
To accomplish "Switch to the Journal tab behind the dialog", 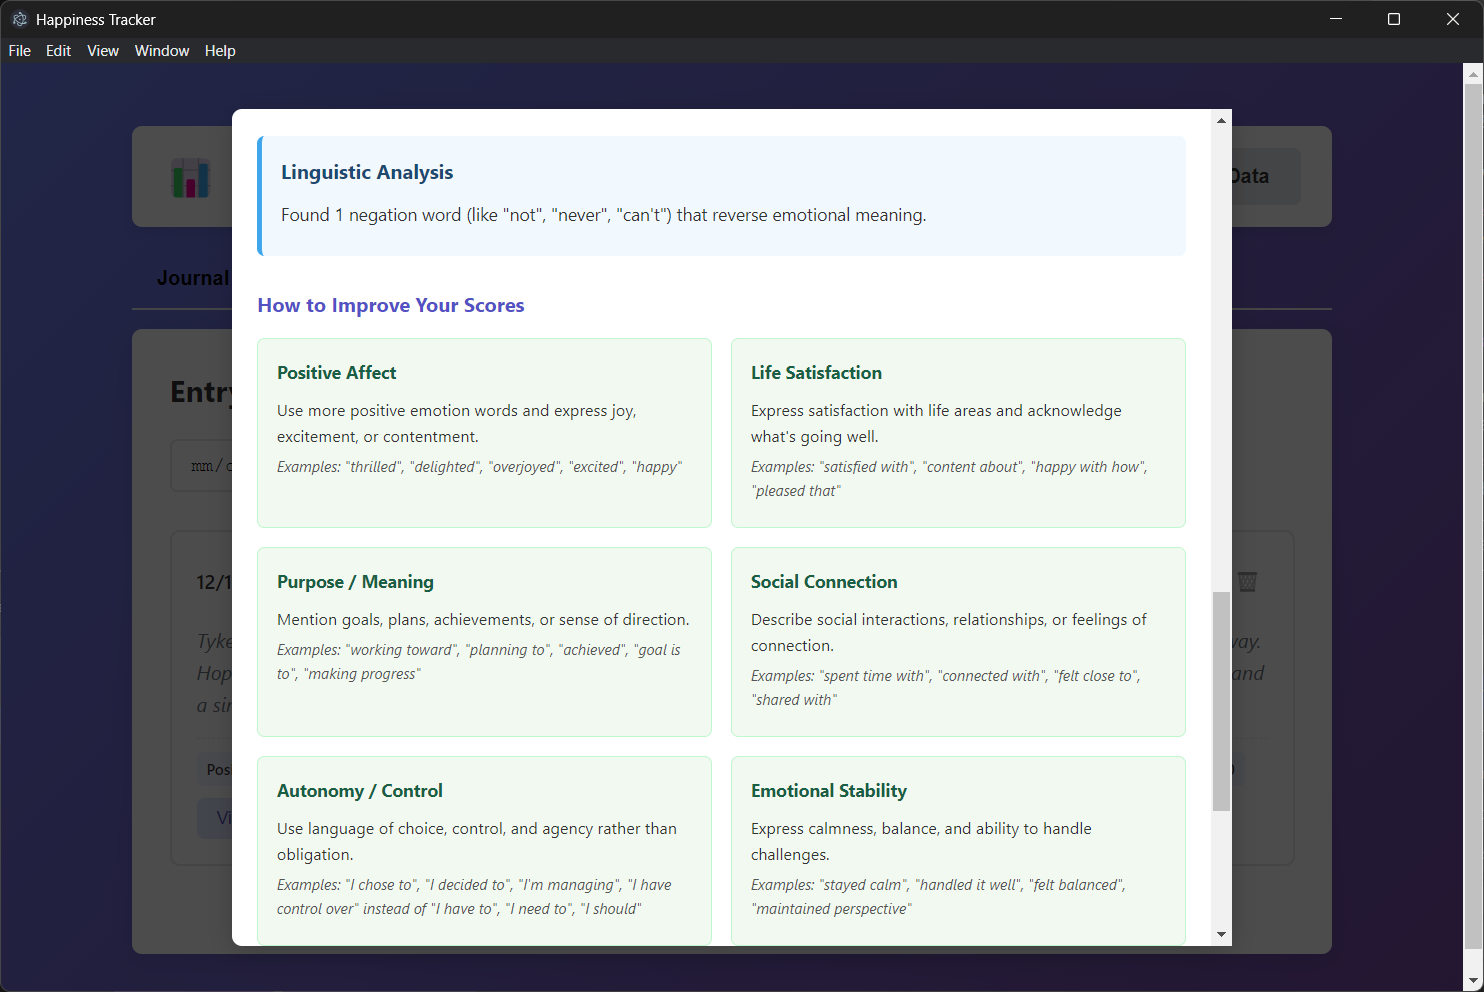I will [193, 278].
